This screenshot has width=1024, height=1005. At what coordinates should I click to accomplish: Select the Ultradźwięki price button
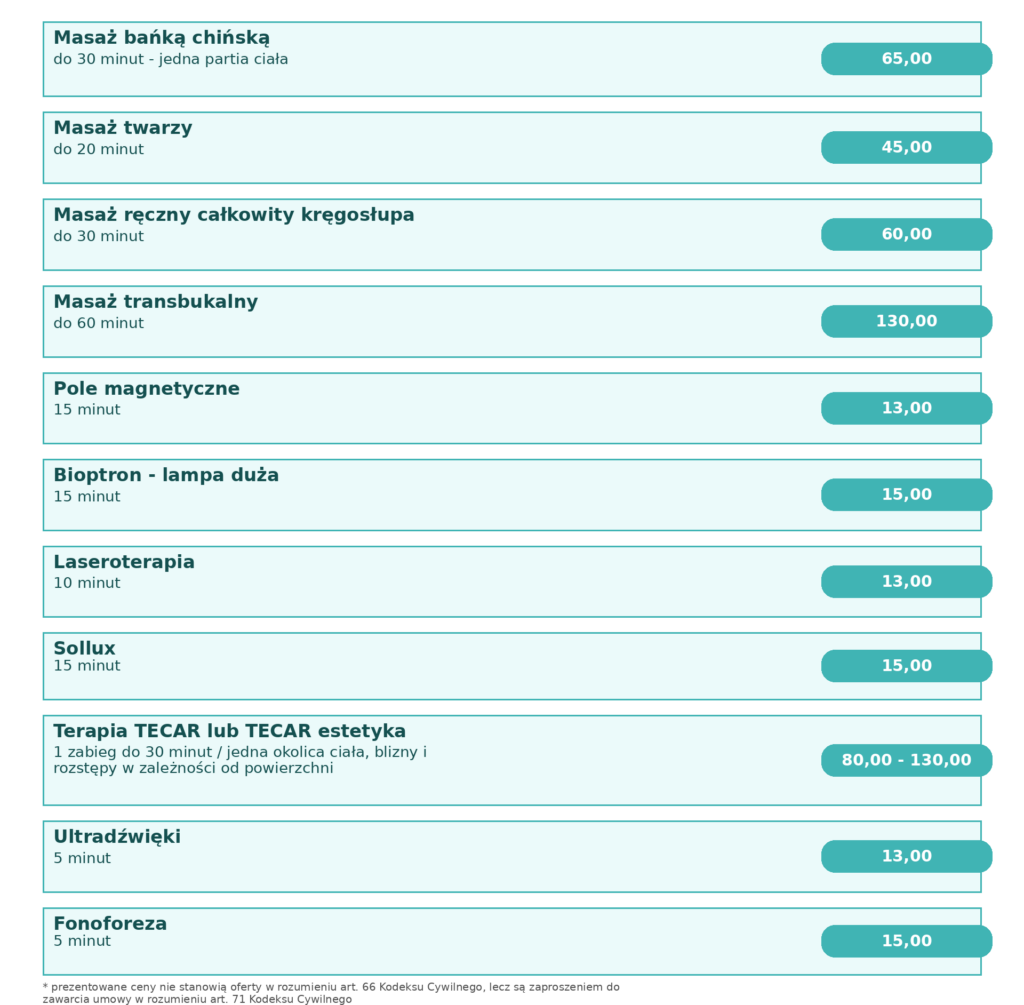click(x=906, y=856)
